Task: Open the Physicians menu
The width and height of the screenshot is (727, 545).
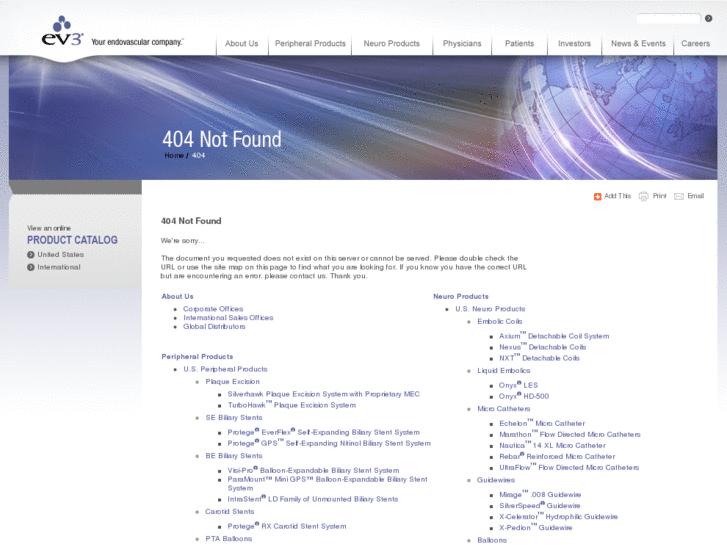Action: pyautogui.click(x=462, y=44)
